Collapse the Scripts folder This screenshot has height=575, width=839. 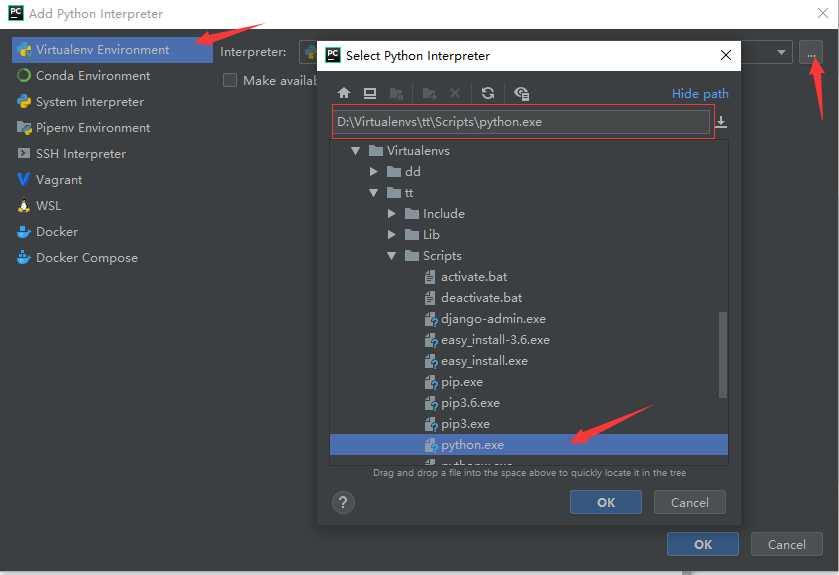pyautogui.click(x=392, y=256)
